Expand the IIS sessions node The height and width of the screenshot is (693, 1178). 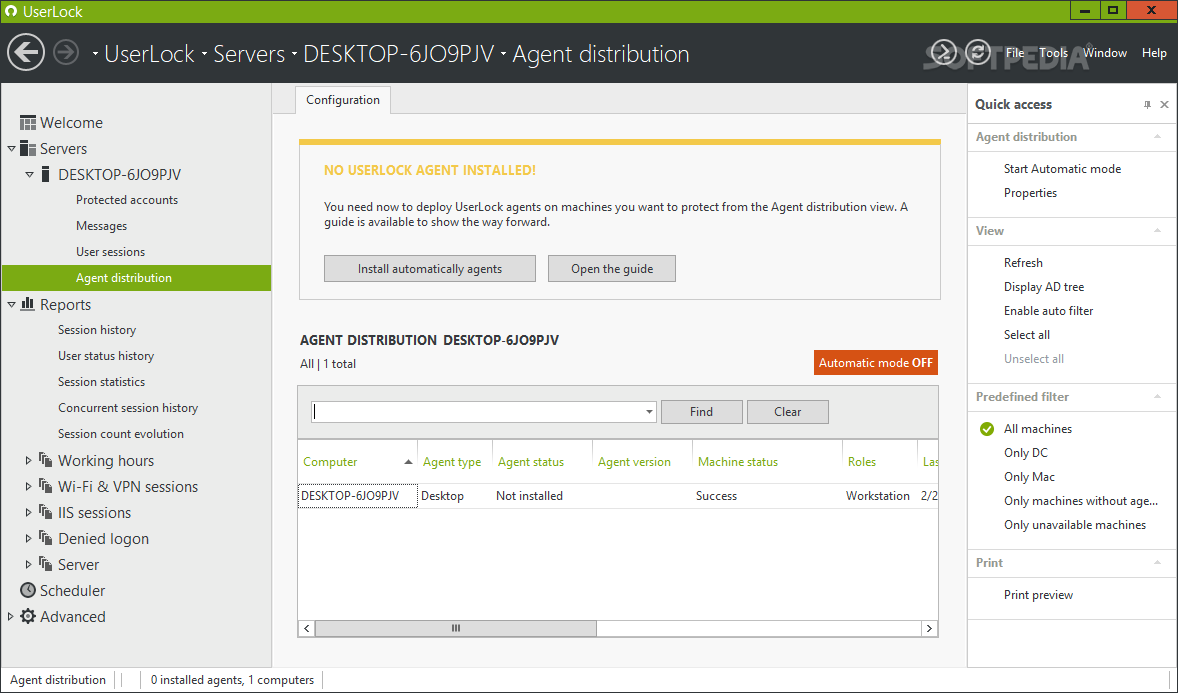pyautogui.click(x=29, y=512)
